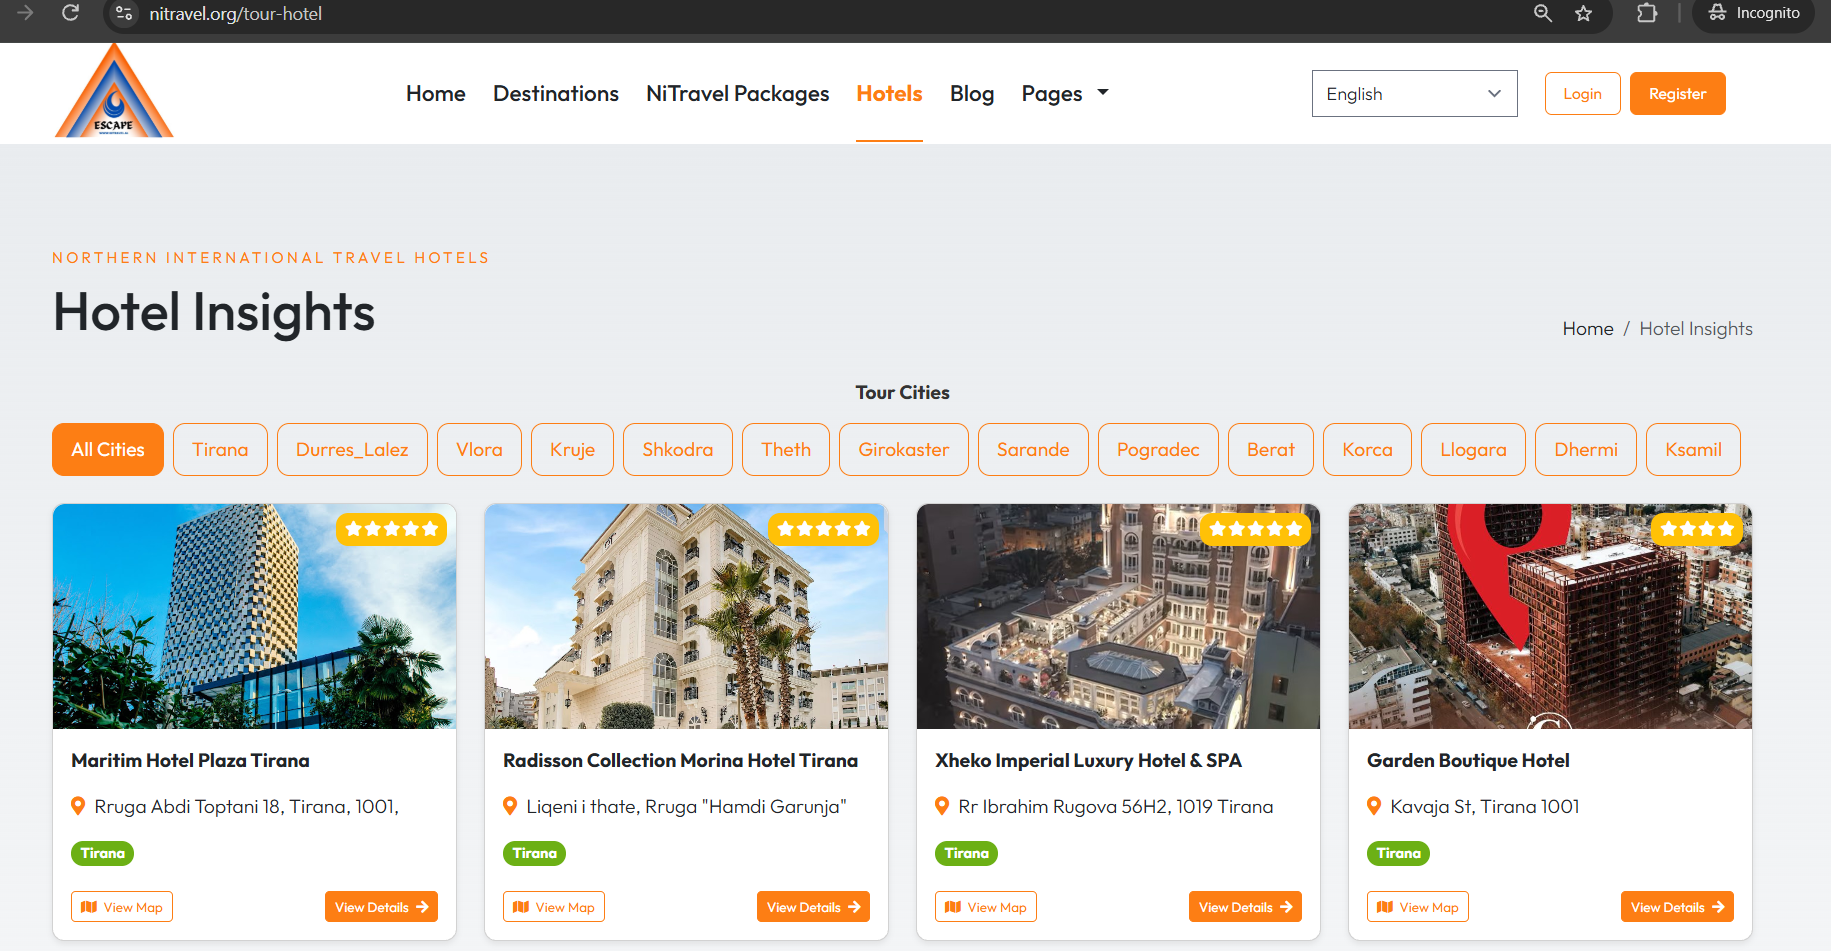Expand the Pages menu dropdown
Image resolution: width=1831 pixels, height=951 pixels.
[1065, 93]
